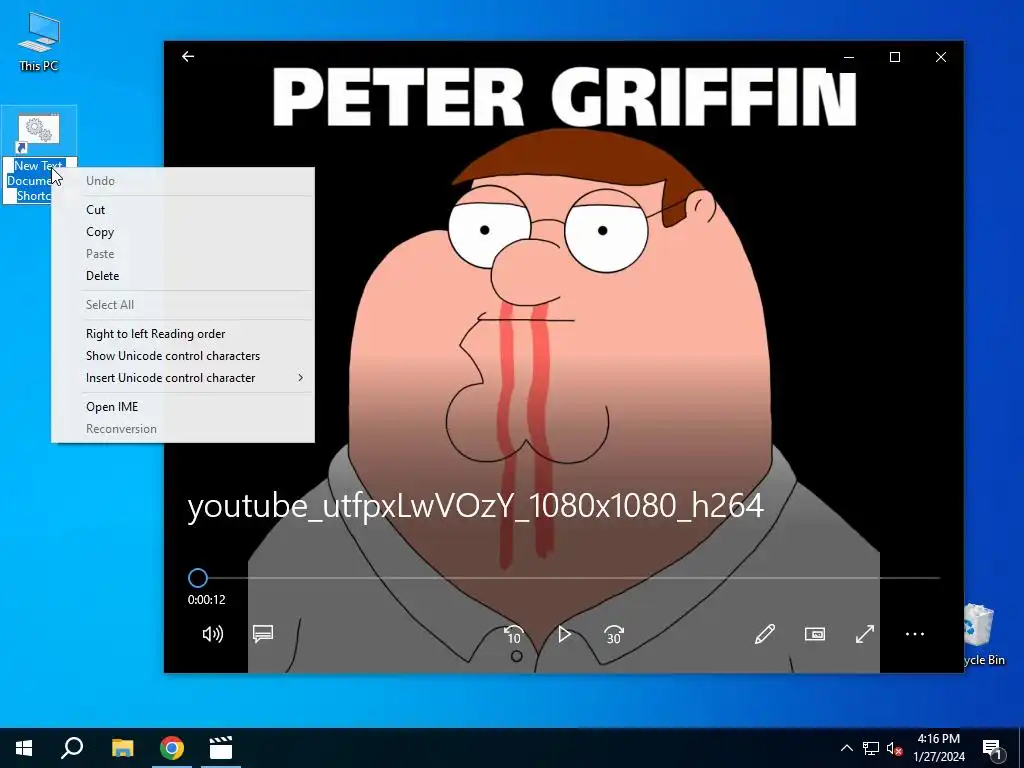Click the Movies & TV taskbar icon
The image size is (1024, 768).
[x=221, y=748]
